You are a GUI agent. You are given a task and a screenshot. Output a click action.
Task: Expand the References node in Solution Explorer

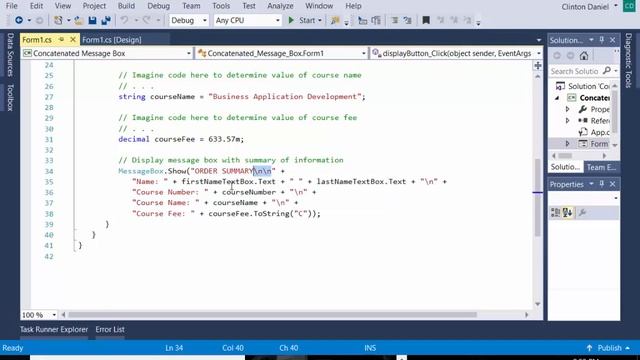pyautogui.click(x=567, y=121)
